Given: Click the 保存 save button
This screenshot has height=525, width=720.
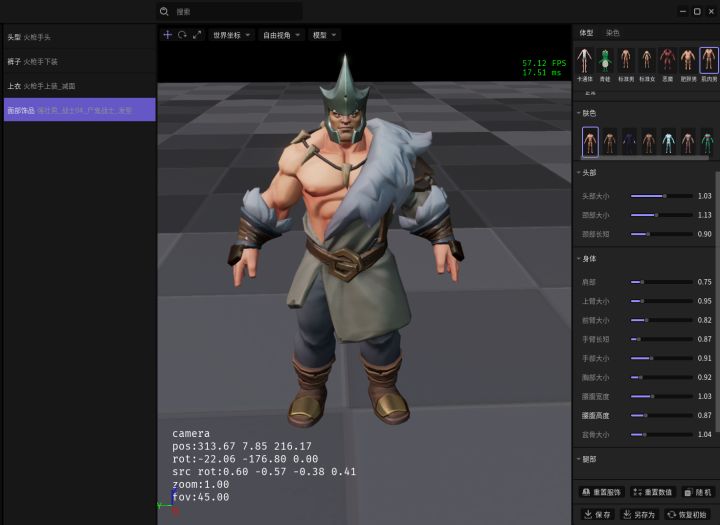Looking at the screenshot, I should pyautogui.click(x=597, y=514).
